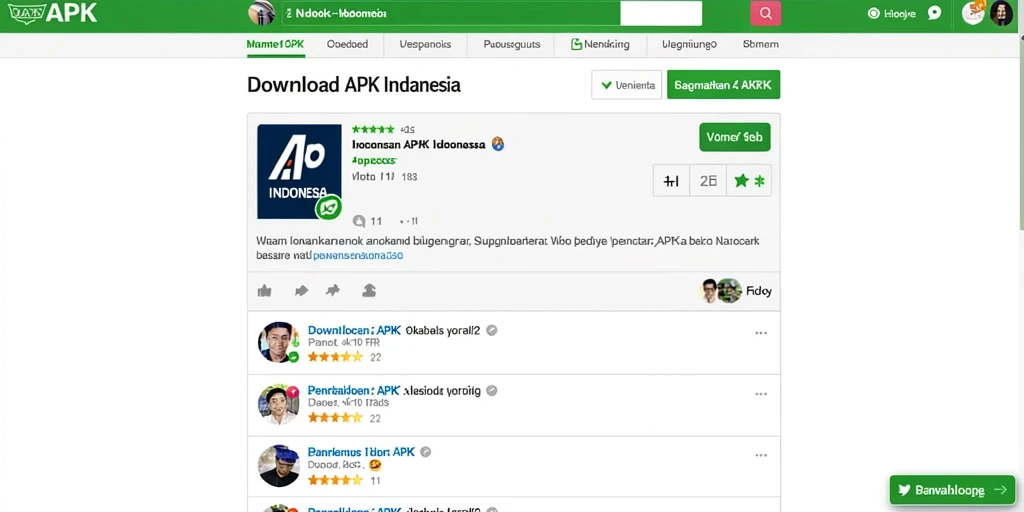Click the star rating in Banrlemus APK row
The width and height of the screenshot is (1024, 512).
coord(335,480)
